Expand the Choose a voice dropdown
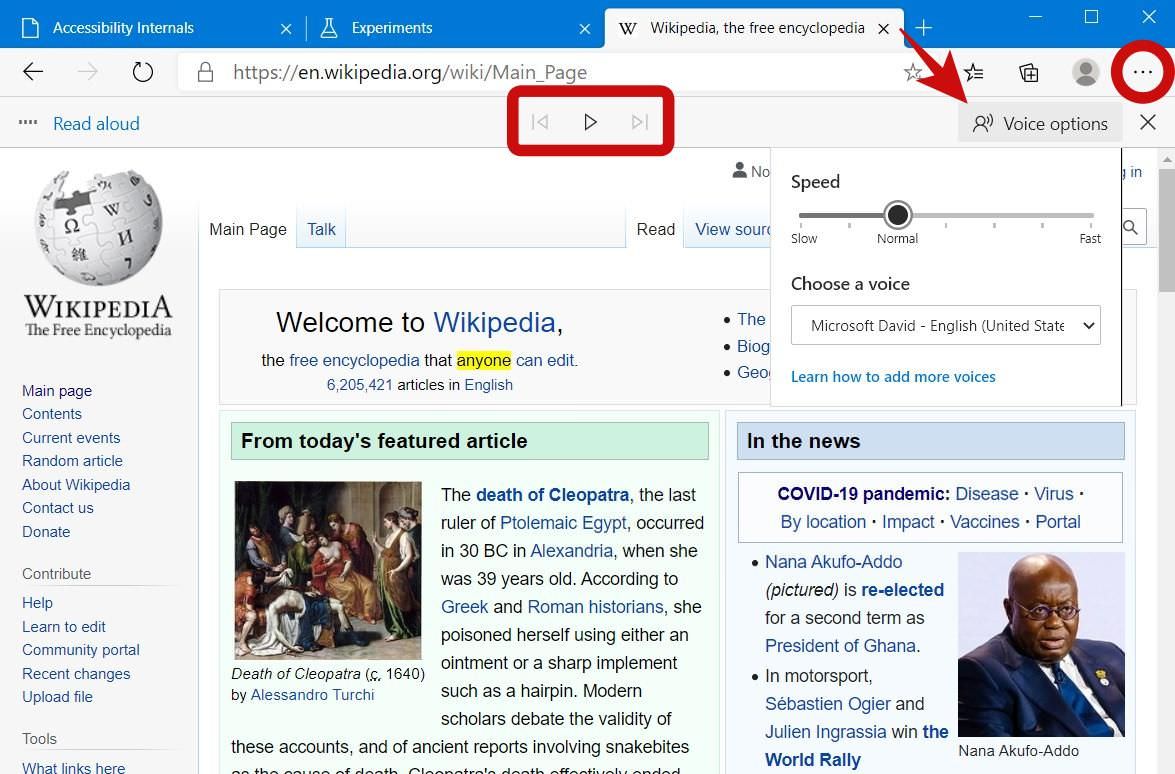 coord(946,325)
